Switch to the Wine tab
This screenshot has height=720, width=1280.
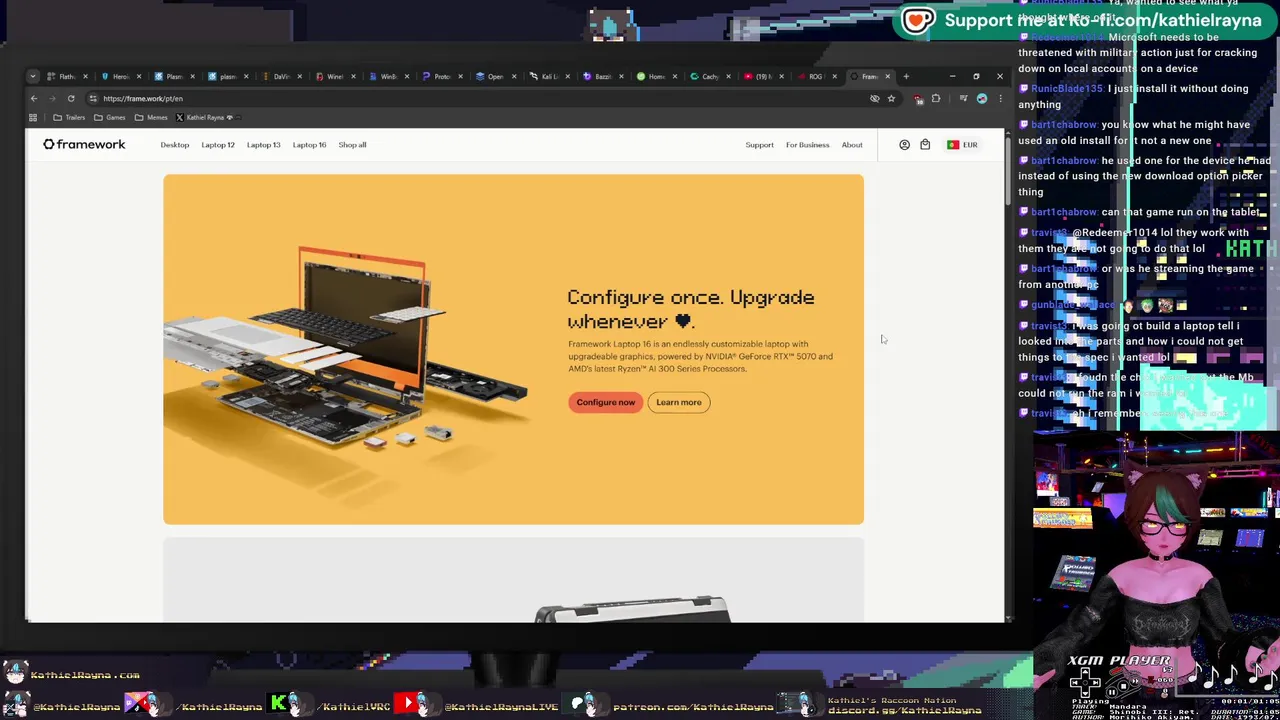tap(335, 76)
